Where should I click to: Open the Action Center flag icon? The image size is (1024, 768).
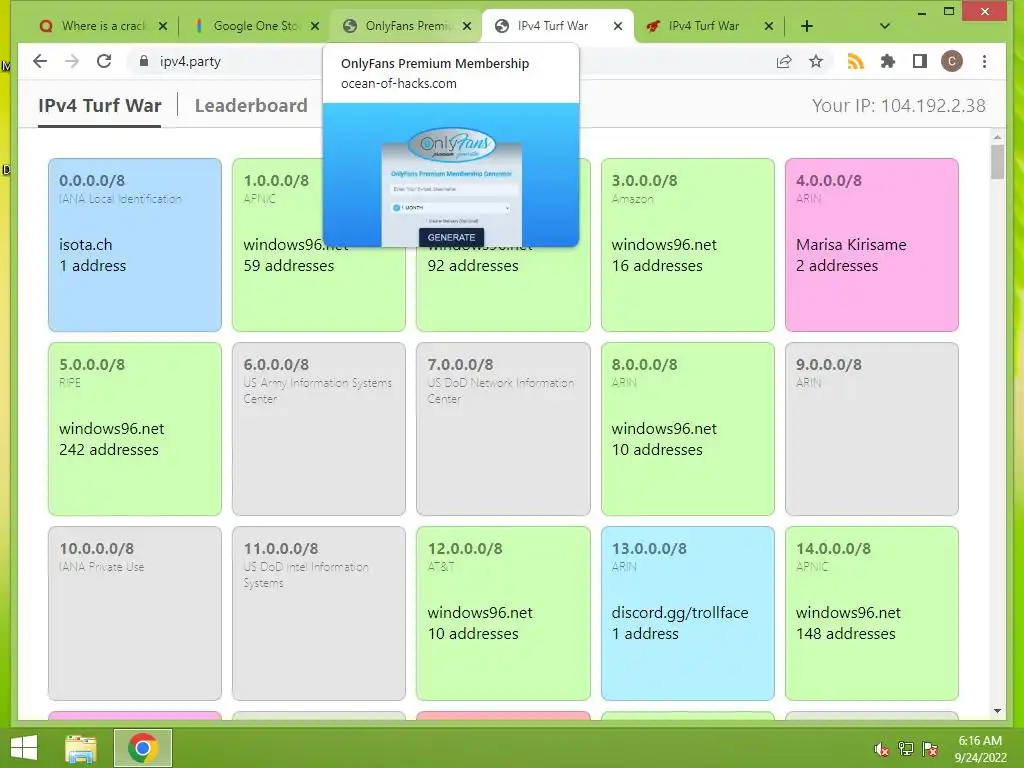931,749
